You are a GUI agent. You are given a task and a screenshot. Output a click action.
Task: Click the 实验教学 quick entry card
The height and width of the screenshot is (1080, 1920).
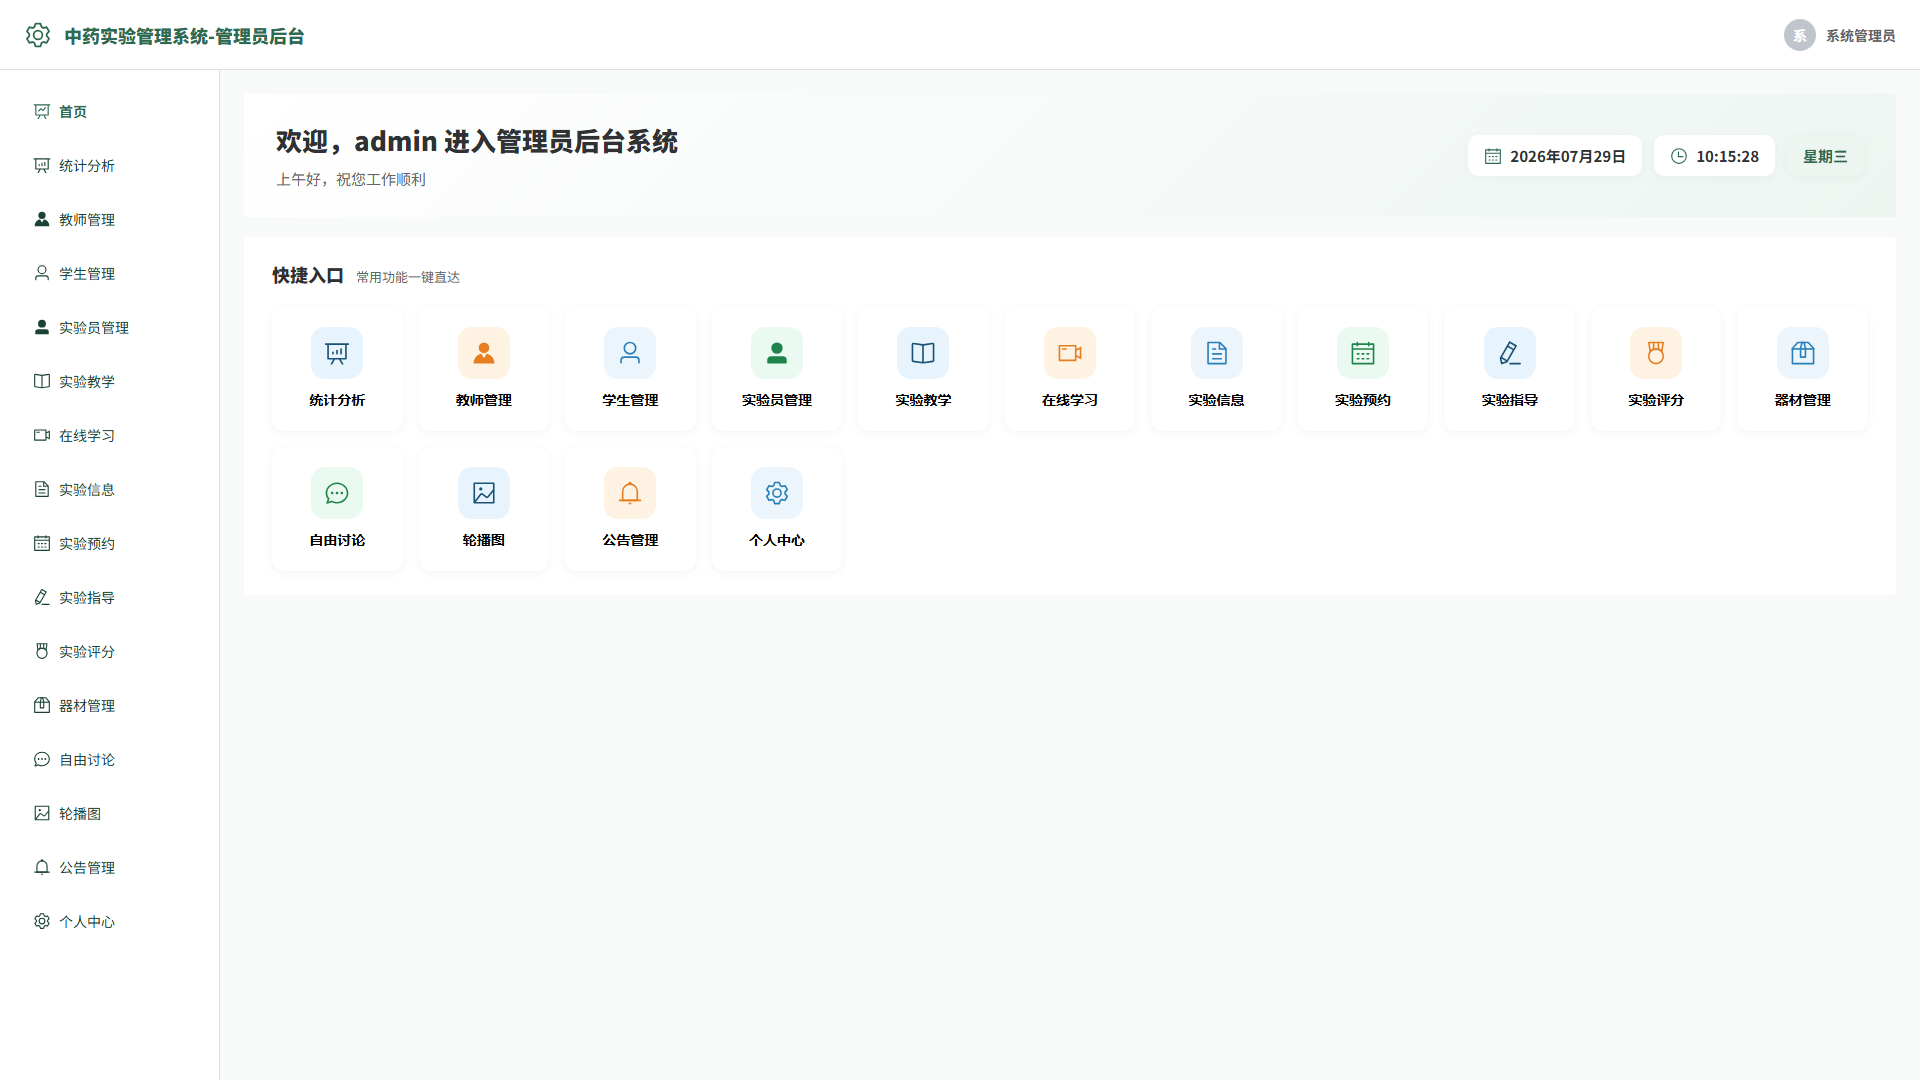pyautogui.click(x=923, y=369)
